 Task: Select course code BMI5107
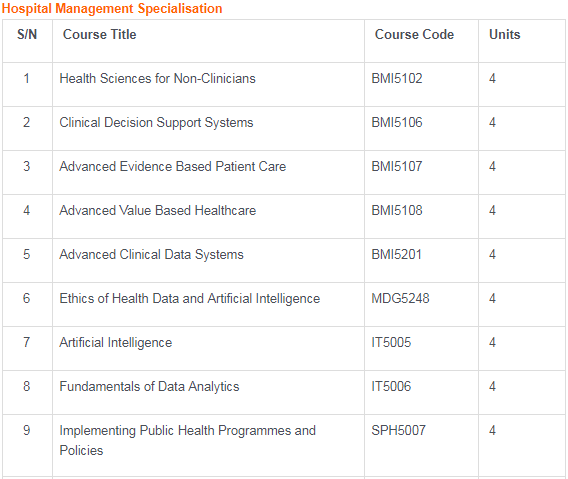[397, 167]
